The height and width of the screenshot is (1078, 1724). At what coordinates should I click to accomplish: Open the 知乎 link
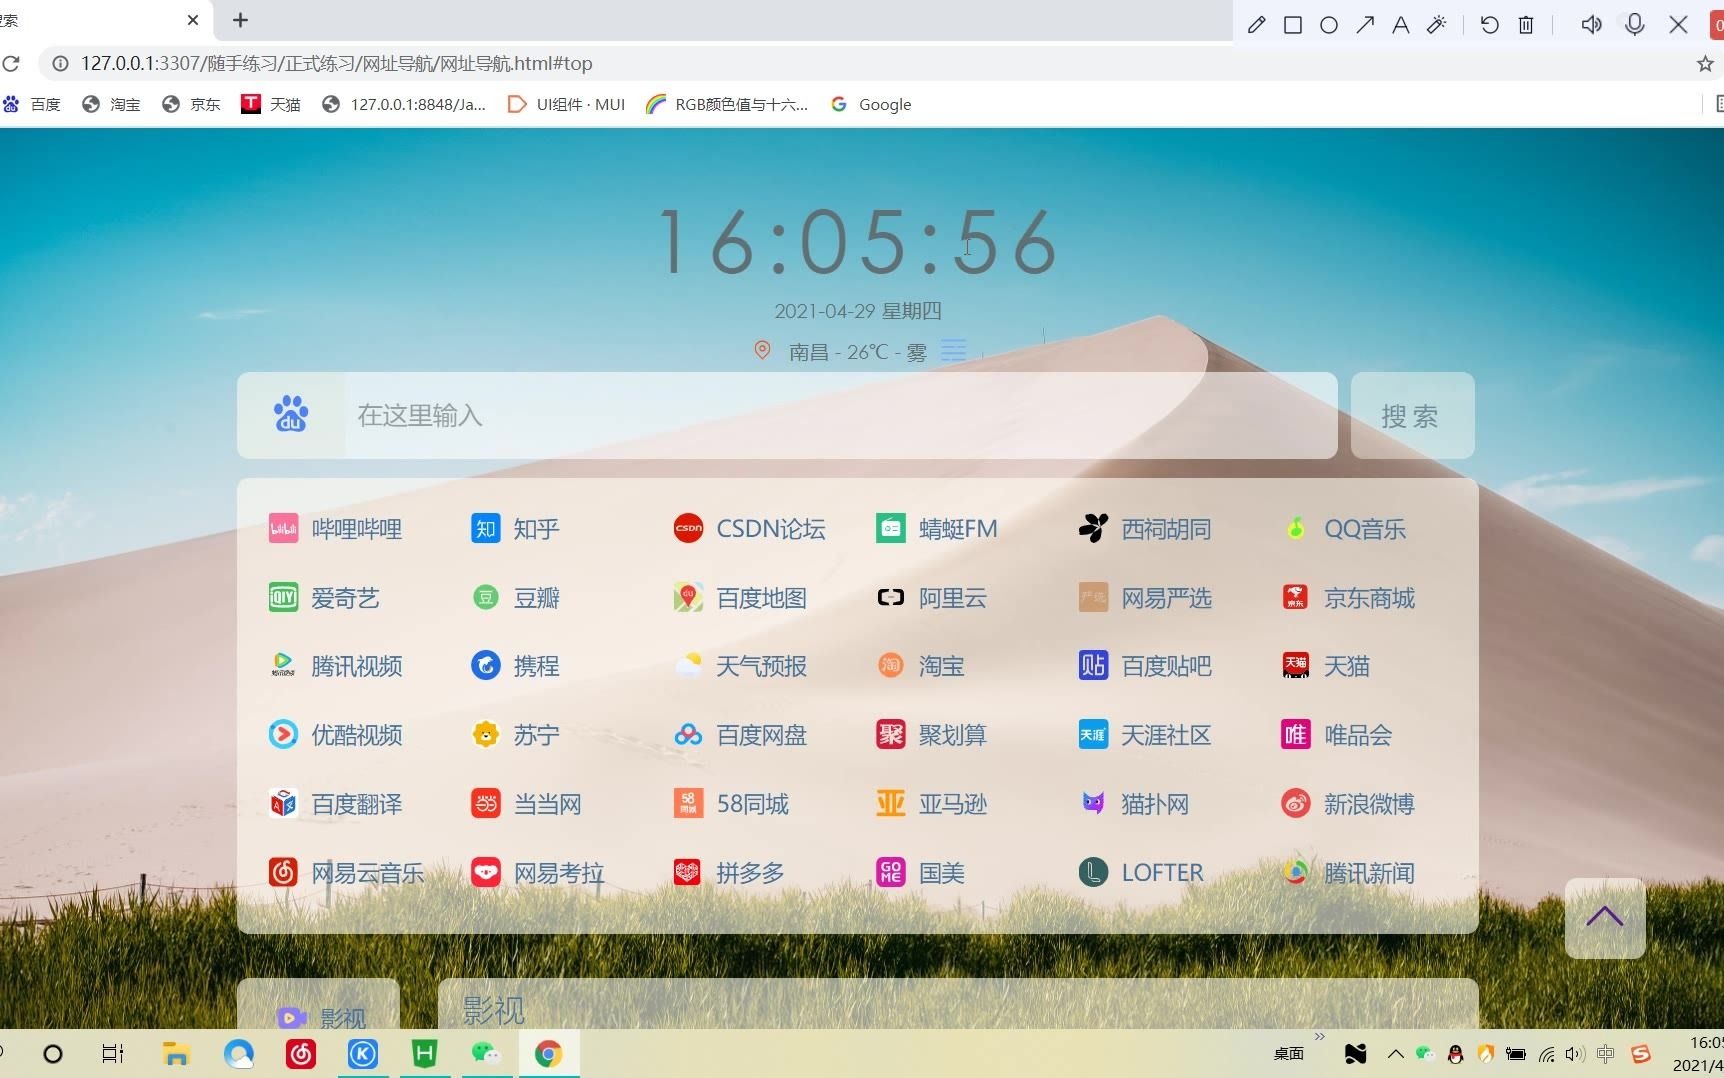[536, 528]
